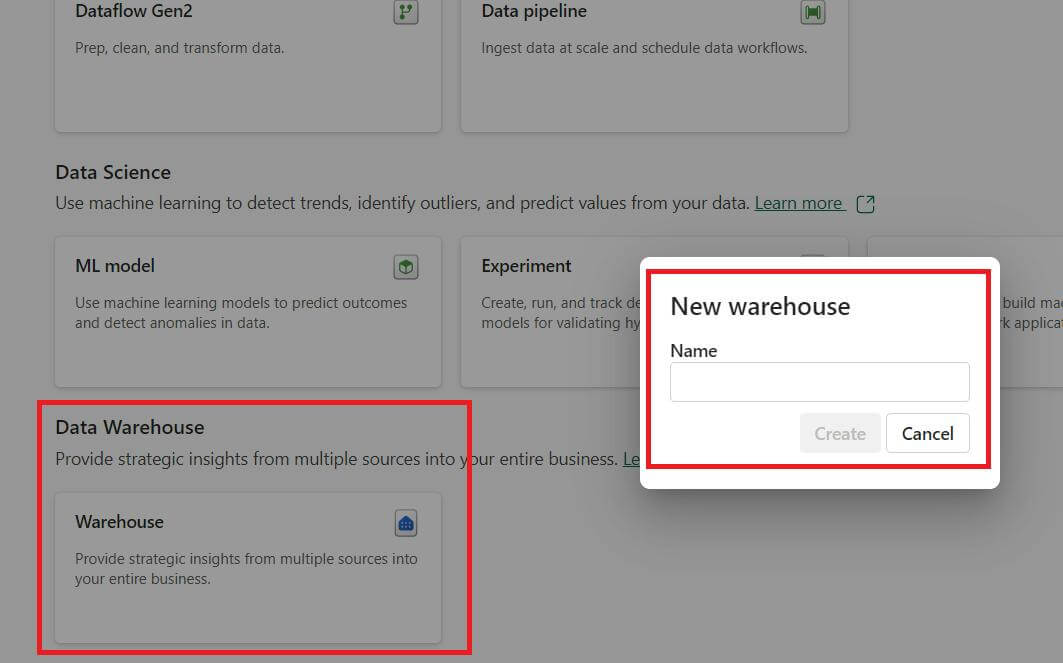1063x663 pixels.
Task: Select the Warehouse card title
Action: (119, 521)
